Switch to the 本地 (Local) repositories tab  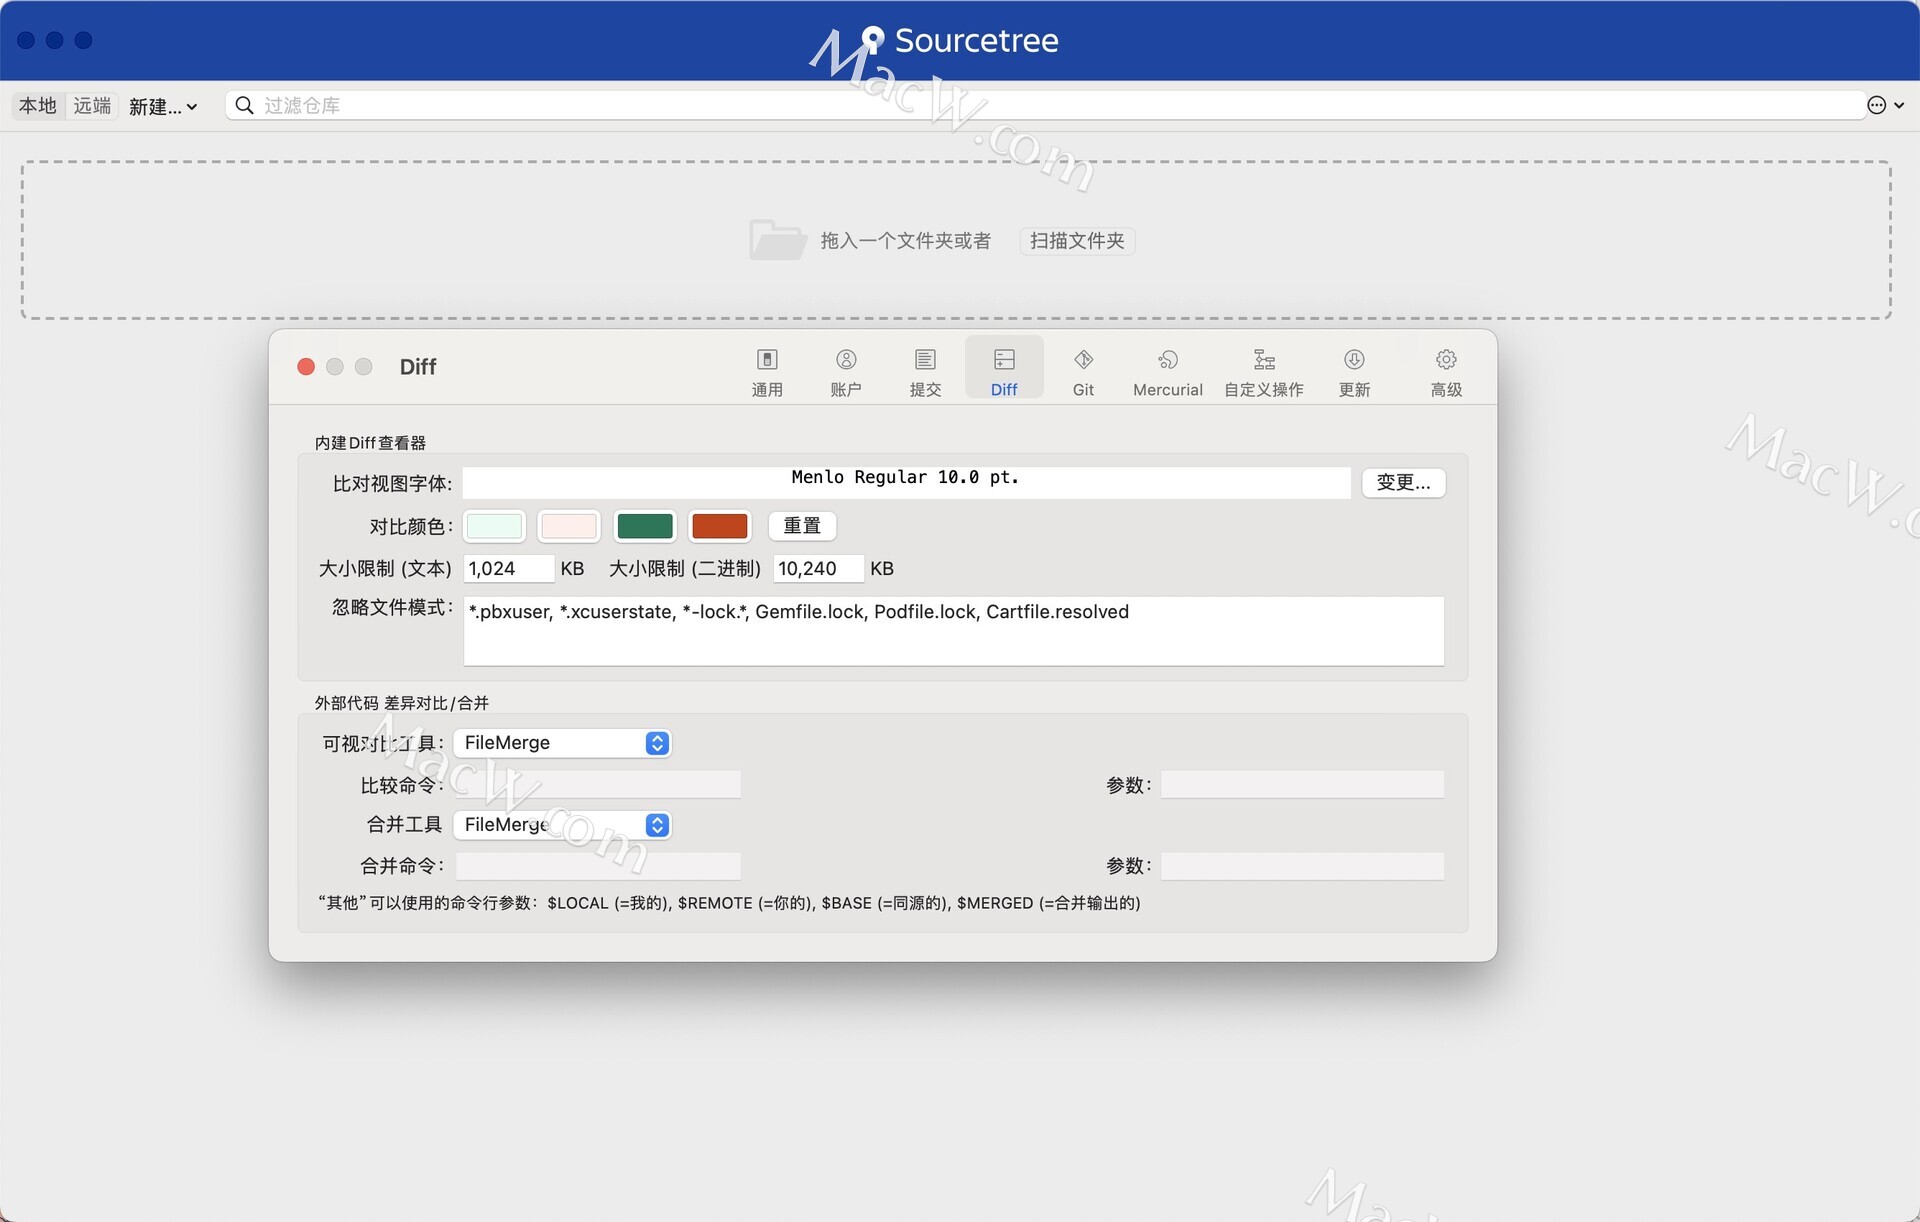click(38, 105)
